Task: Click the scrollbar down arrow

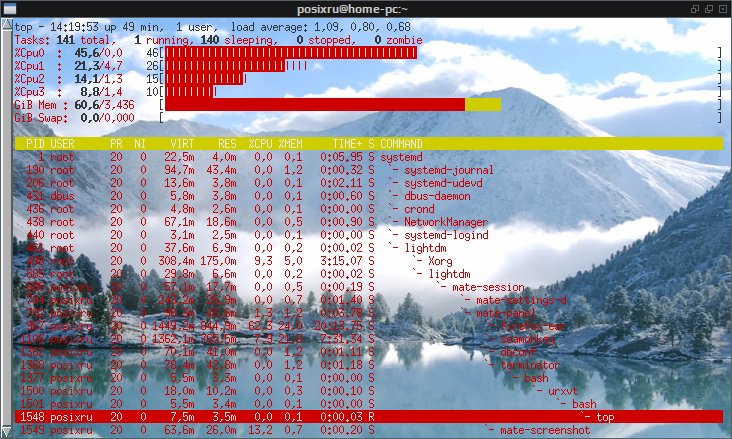Action: pyautogui.click(x=7, y=431)
